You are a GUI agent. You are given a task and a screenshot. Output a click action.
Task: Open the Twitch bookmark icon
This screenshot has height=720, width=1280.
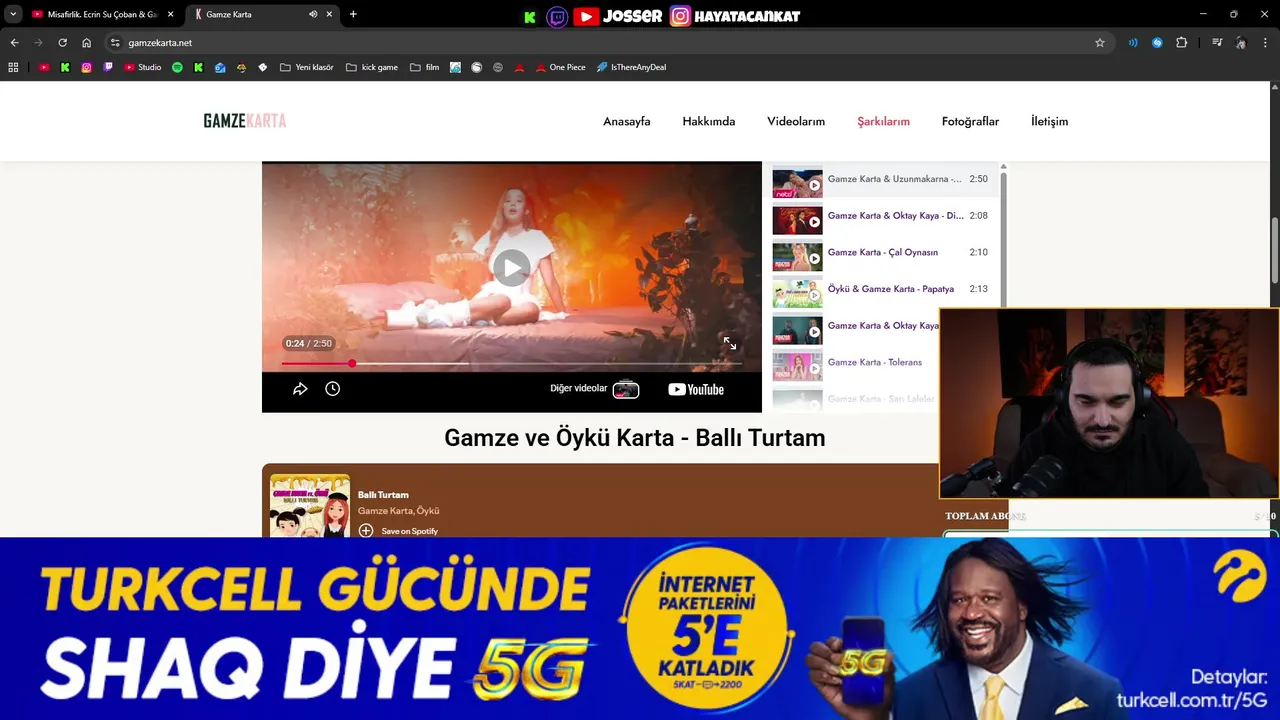tap(108, 67)
